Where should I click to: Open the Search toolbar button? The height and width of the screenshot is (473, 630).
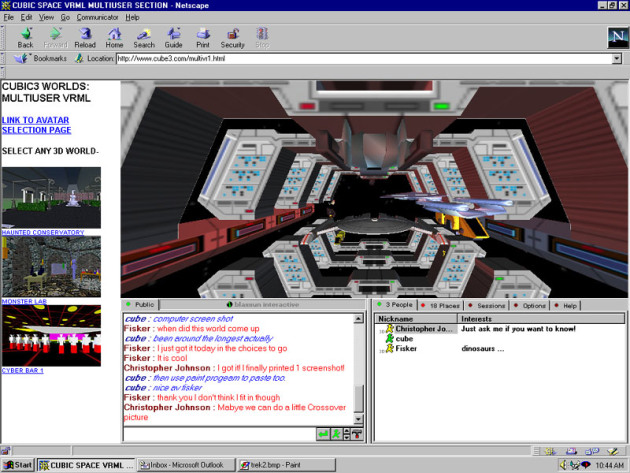144,38
